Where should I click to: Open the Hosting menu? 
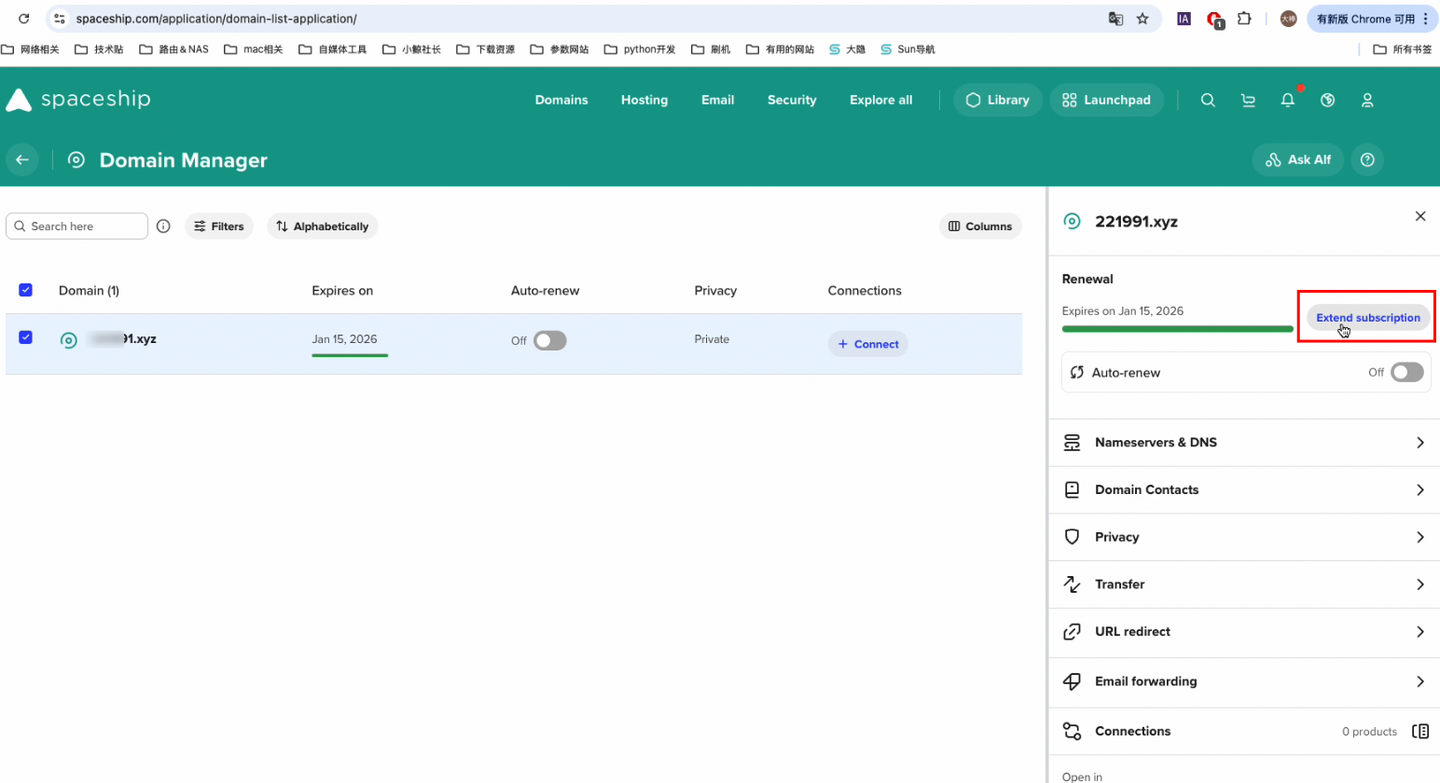pyautogui.click(x=644, y=100)
